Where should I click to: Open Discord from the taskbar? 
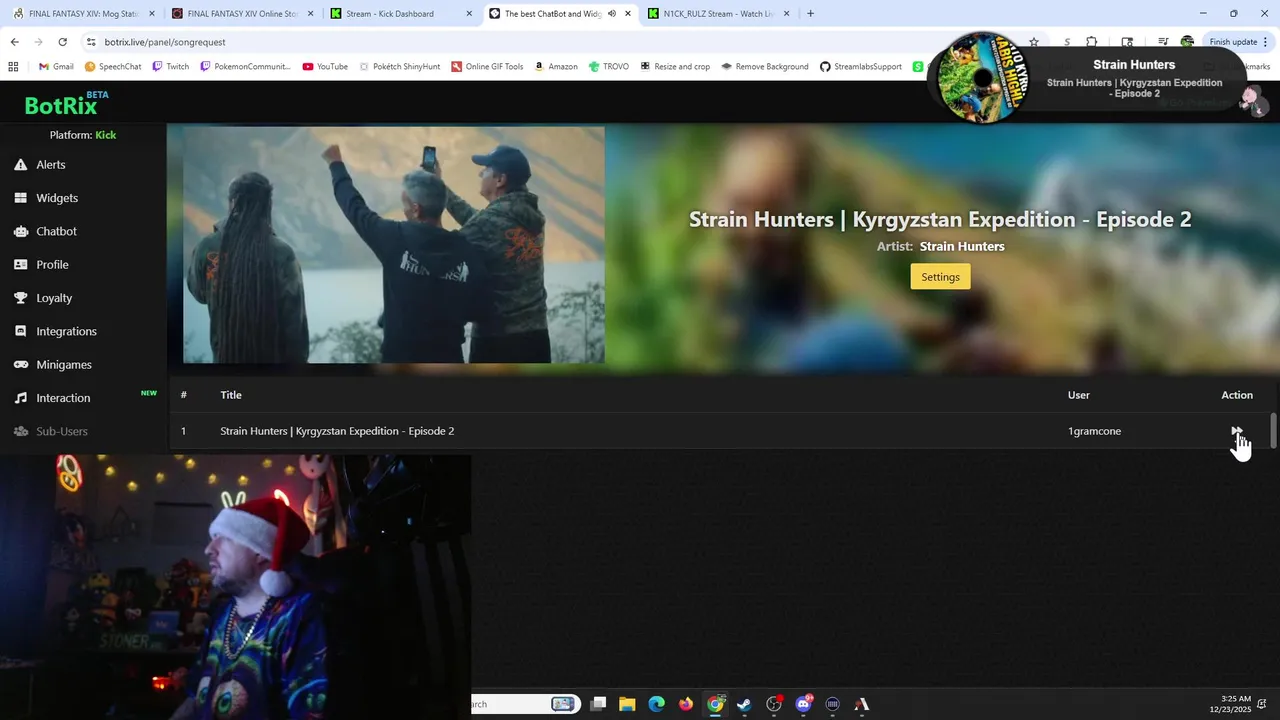pyautogui.click(x=803, y=704)
